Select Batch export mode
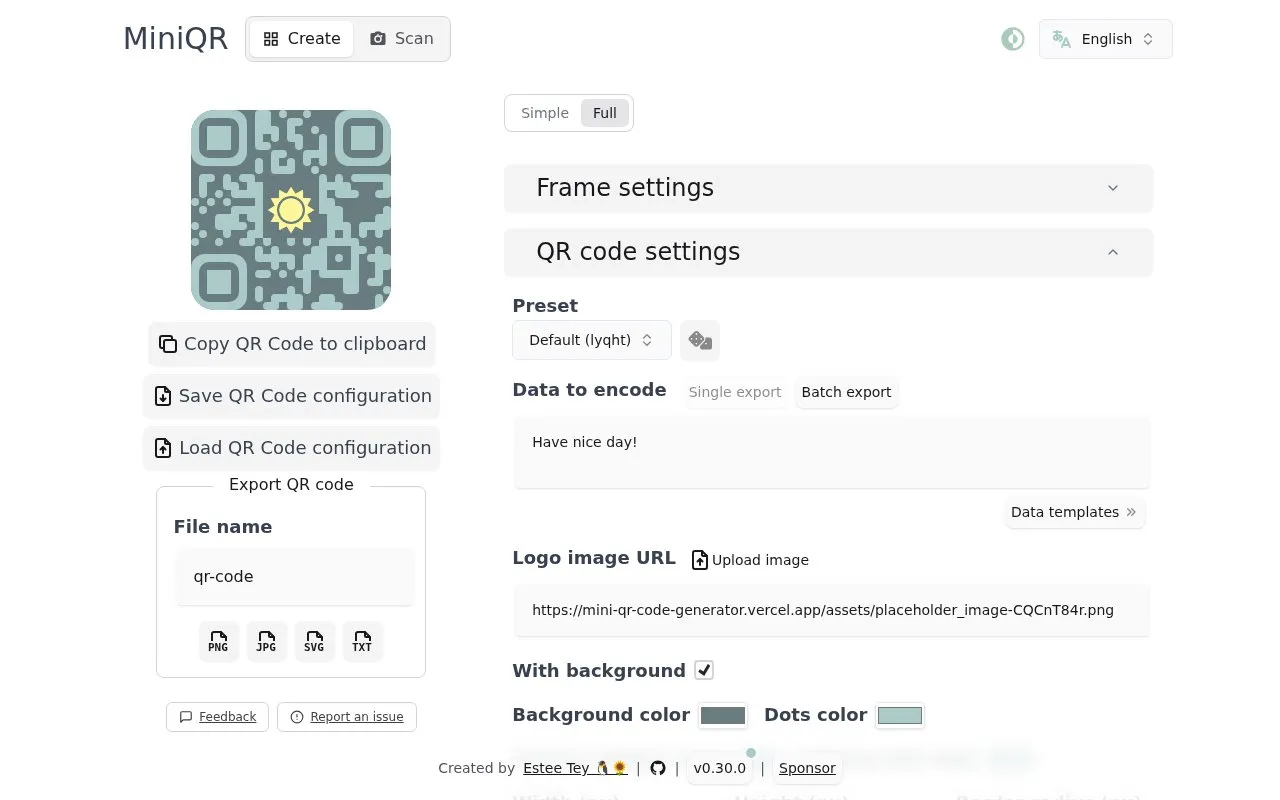The height and width of the screenshot is (800, 1280). point(846,392)
